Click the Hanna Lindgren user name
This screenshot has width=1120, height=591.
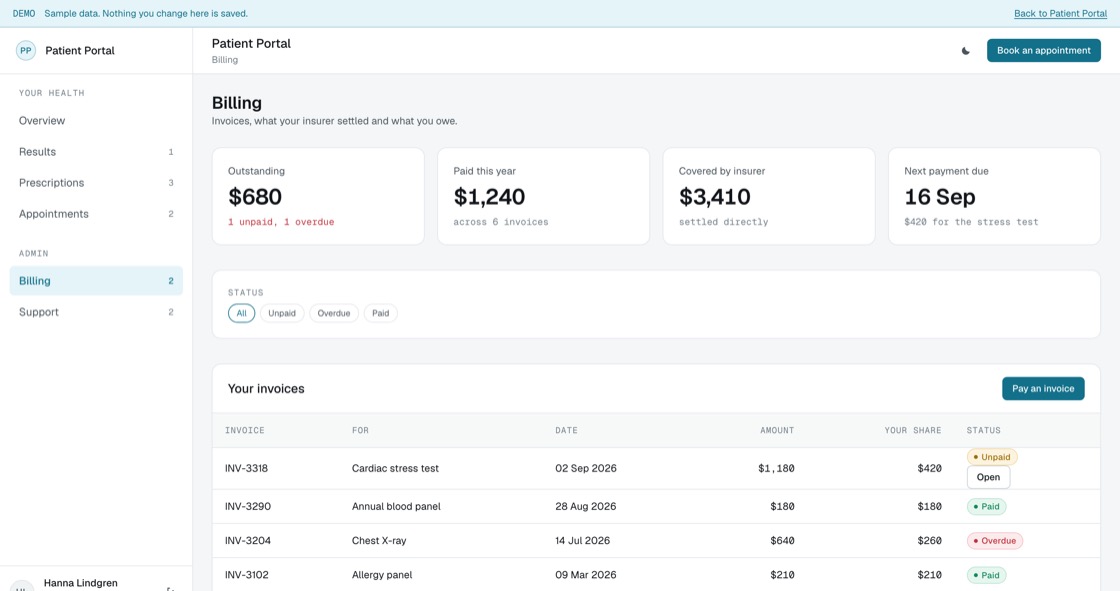(x=81, y=583)
